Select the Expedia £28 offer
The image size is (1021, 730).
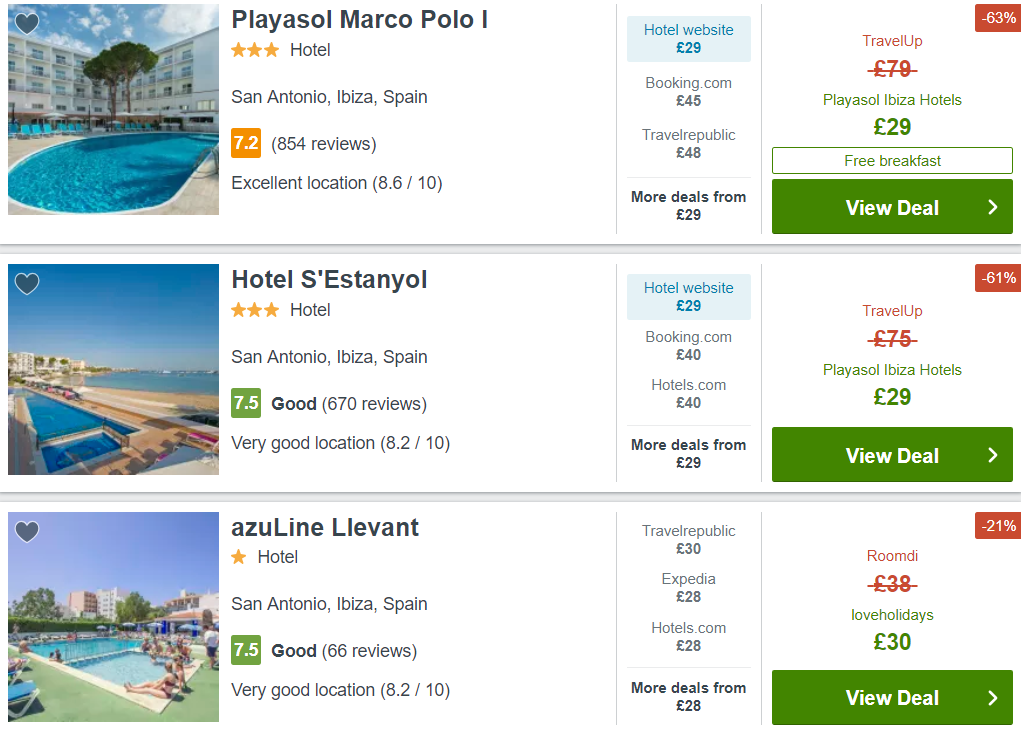click(x=688, y=588)
